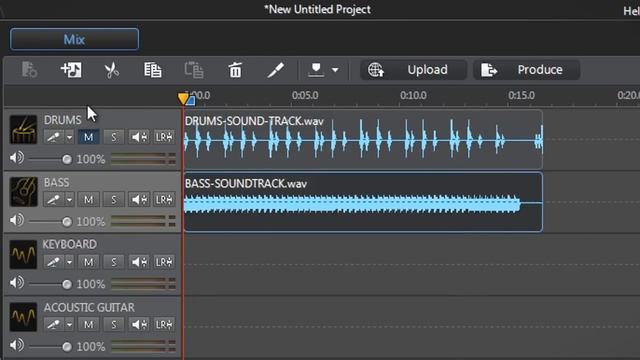The image size is (640, 360).
Task: Solo the KEYBOARD track
Action: click(113, 262)
